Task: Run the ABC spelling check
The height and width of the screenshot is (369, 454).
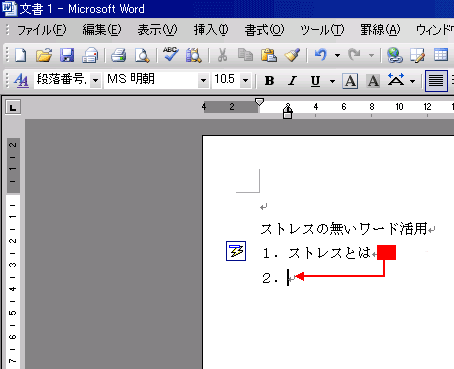Action: pos(171,54)
